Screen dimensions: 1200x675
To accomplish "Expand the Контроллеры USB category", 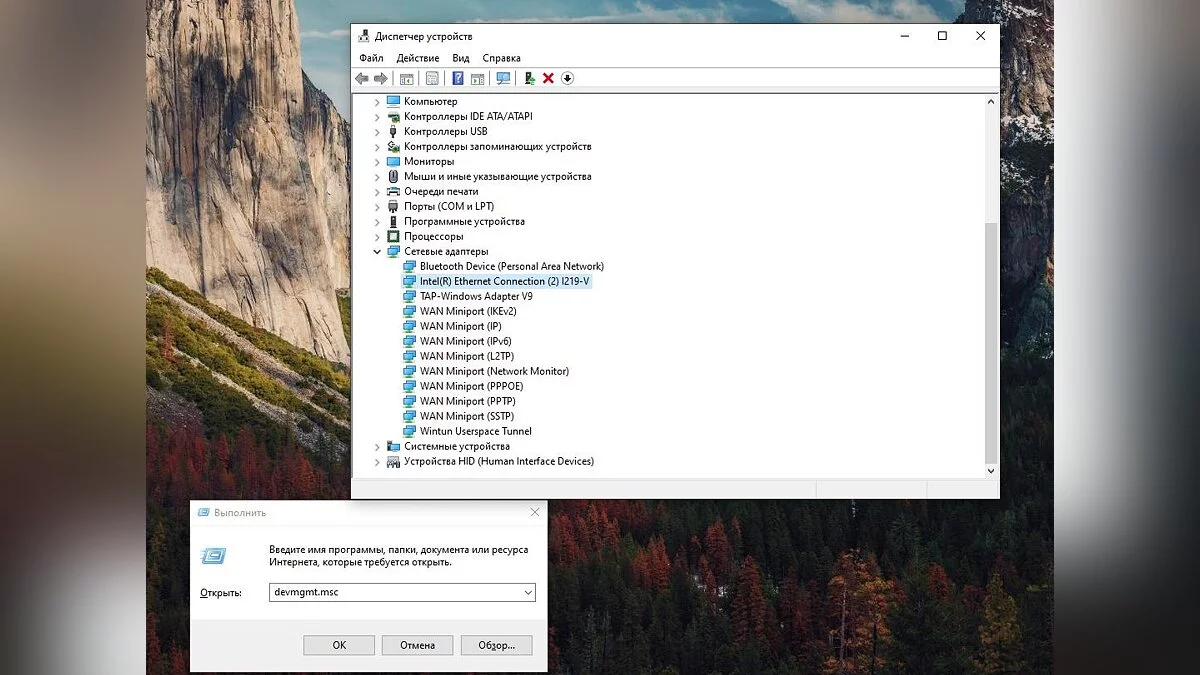I will coord(377,132).
